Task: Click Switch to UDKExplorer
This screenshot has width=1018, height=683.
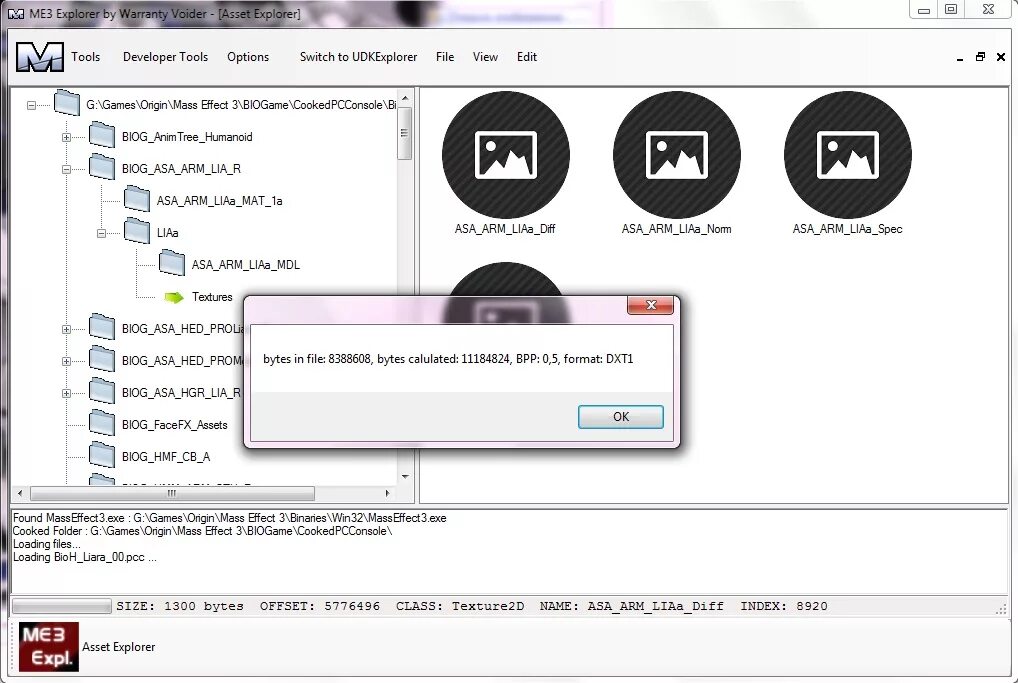Action: coord(358,57)
